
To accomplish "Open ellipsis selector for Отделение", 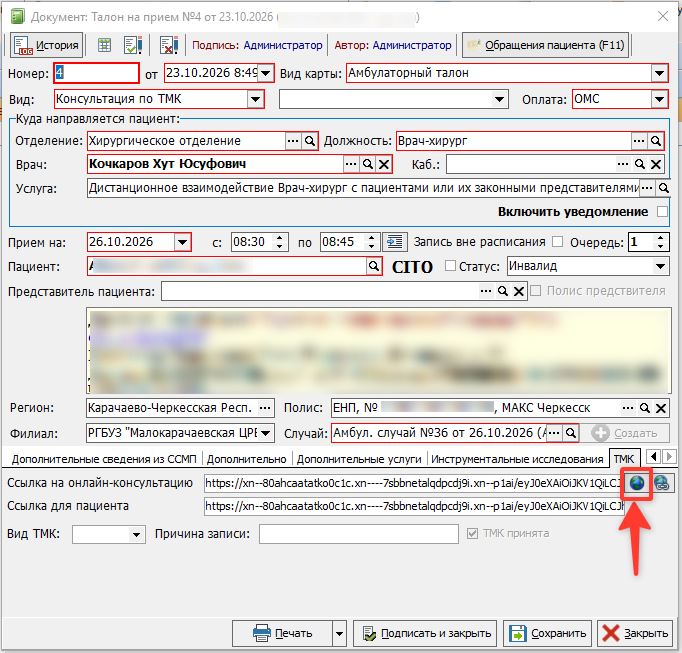I will coord(293,141).
